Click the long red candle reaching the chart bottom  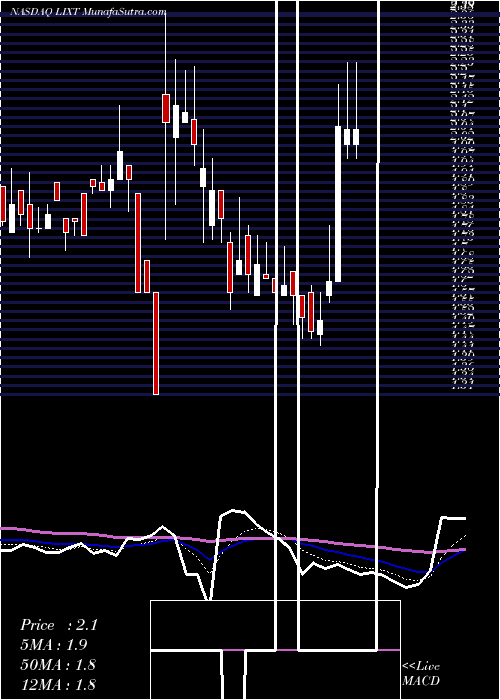(x=156, y=343)
